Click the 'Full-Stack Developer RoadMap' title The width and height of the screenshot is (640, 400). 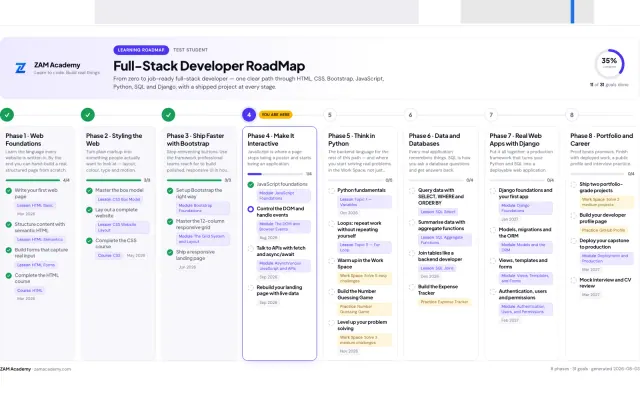(209, 66)
